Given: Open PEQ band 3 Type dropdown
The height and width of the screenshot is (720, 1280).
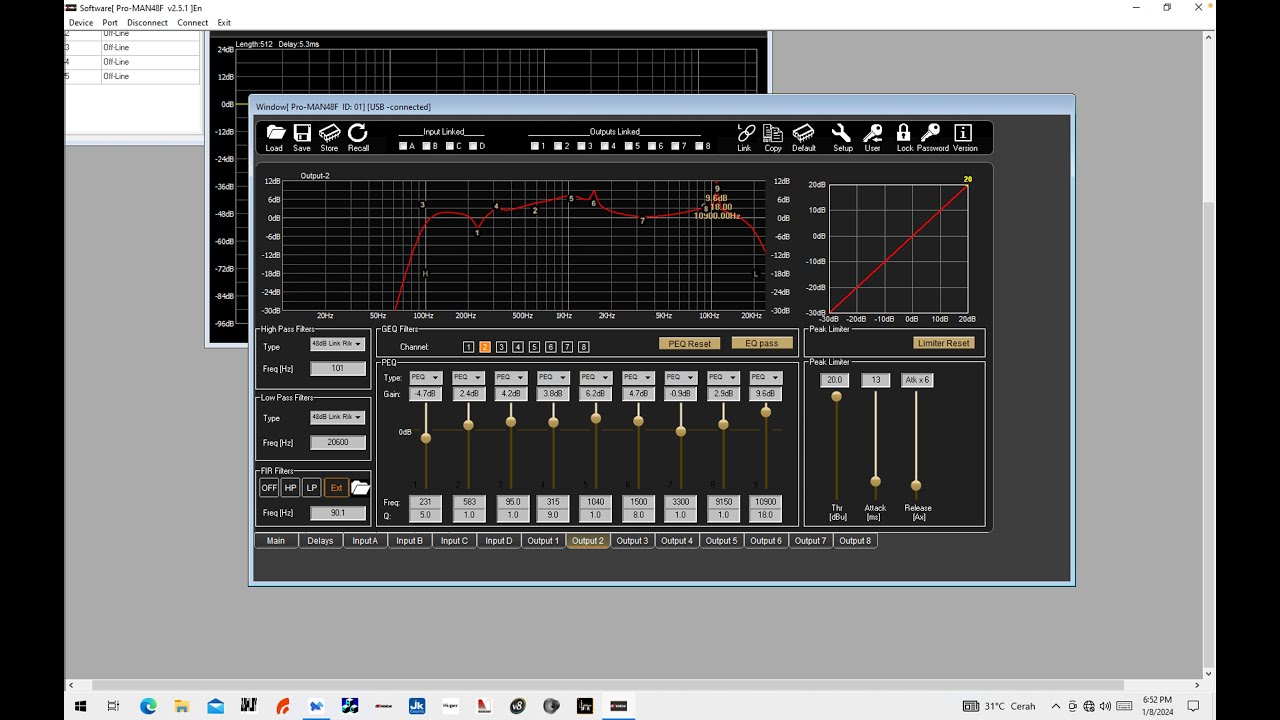Looking at the screenshot, I should (x=511, y=377).
